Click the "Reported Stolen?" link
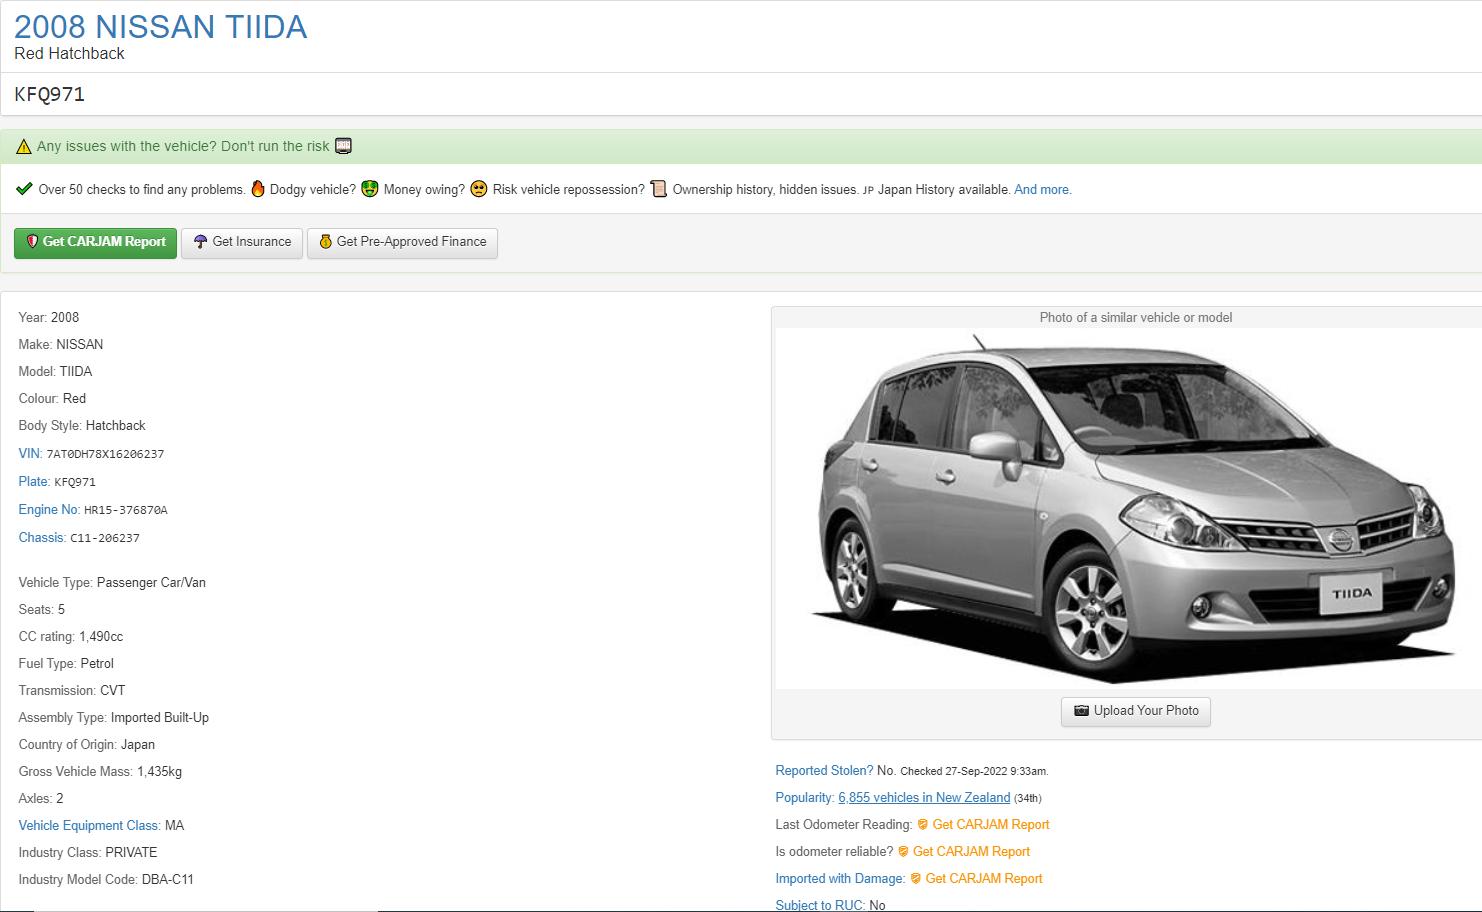The image size is (1482, 912). 824,771
